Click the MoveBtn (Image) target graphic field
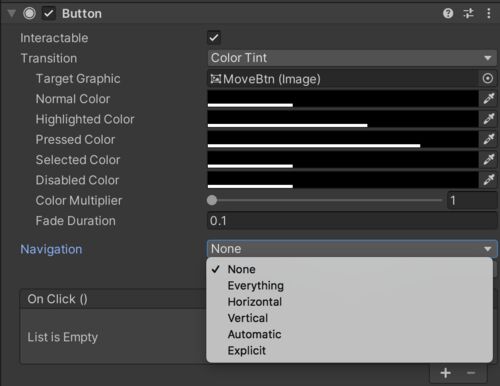Viewport: 500px width, 386px height. pyautogui.click(x=343, y=79)
